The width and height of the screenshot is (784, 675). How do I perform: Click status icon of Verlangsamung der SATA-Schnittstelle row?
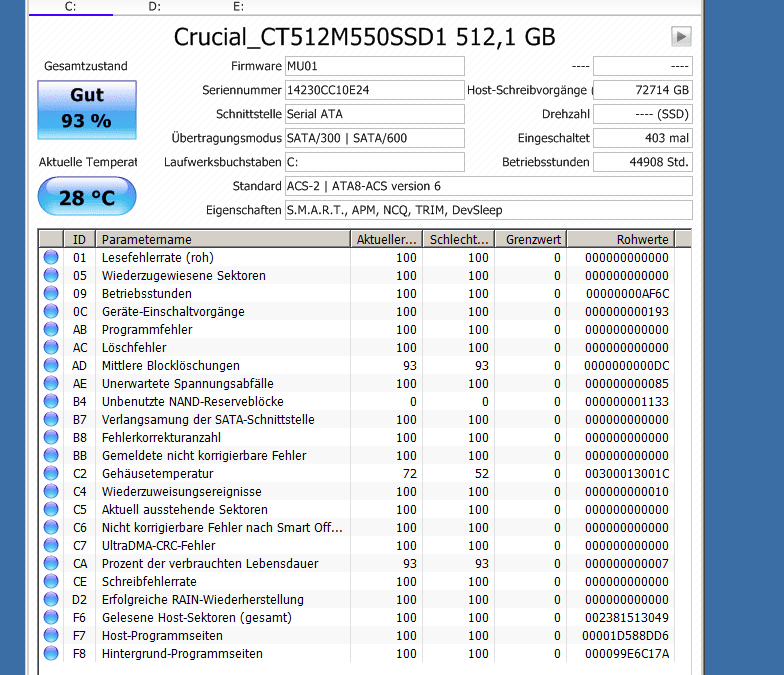click(x=51, y=419)
